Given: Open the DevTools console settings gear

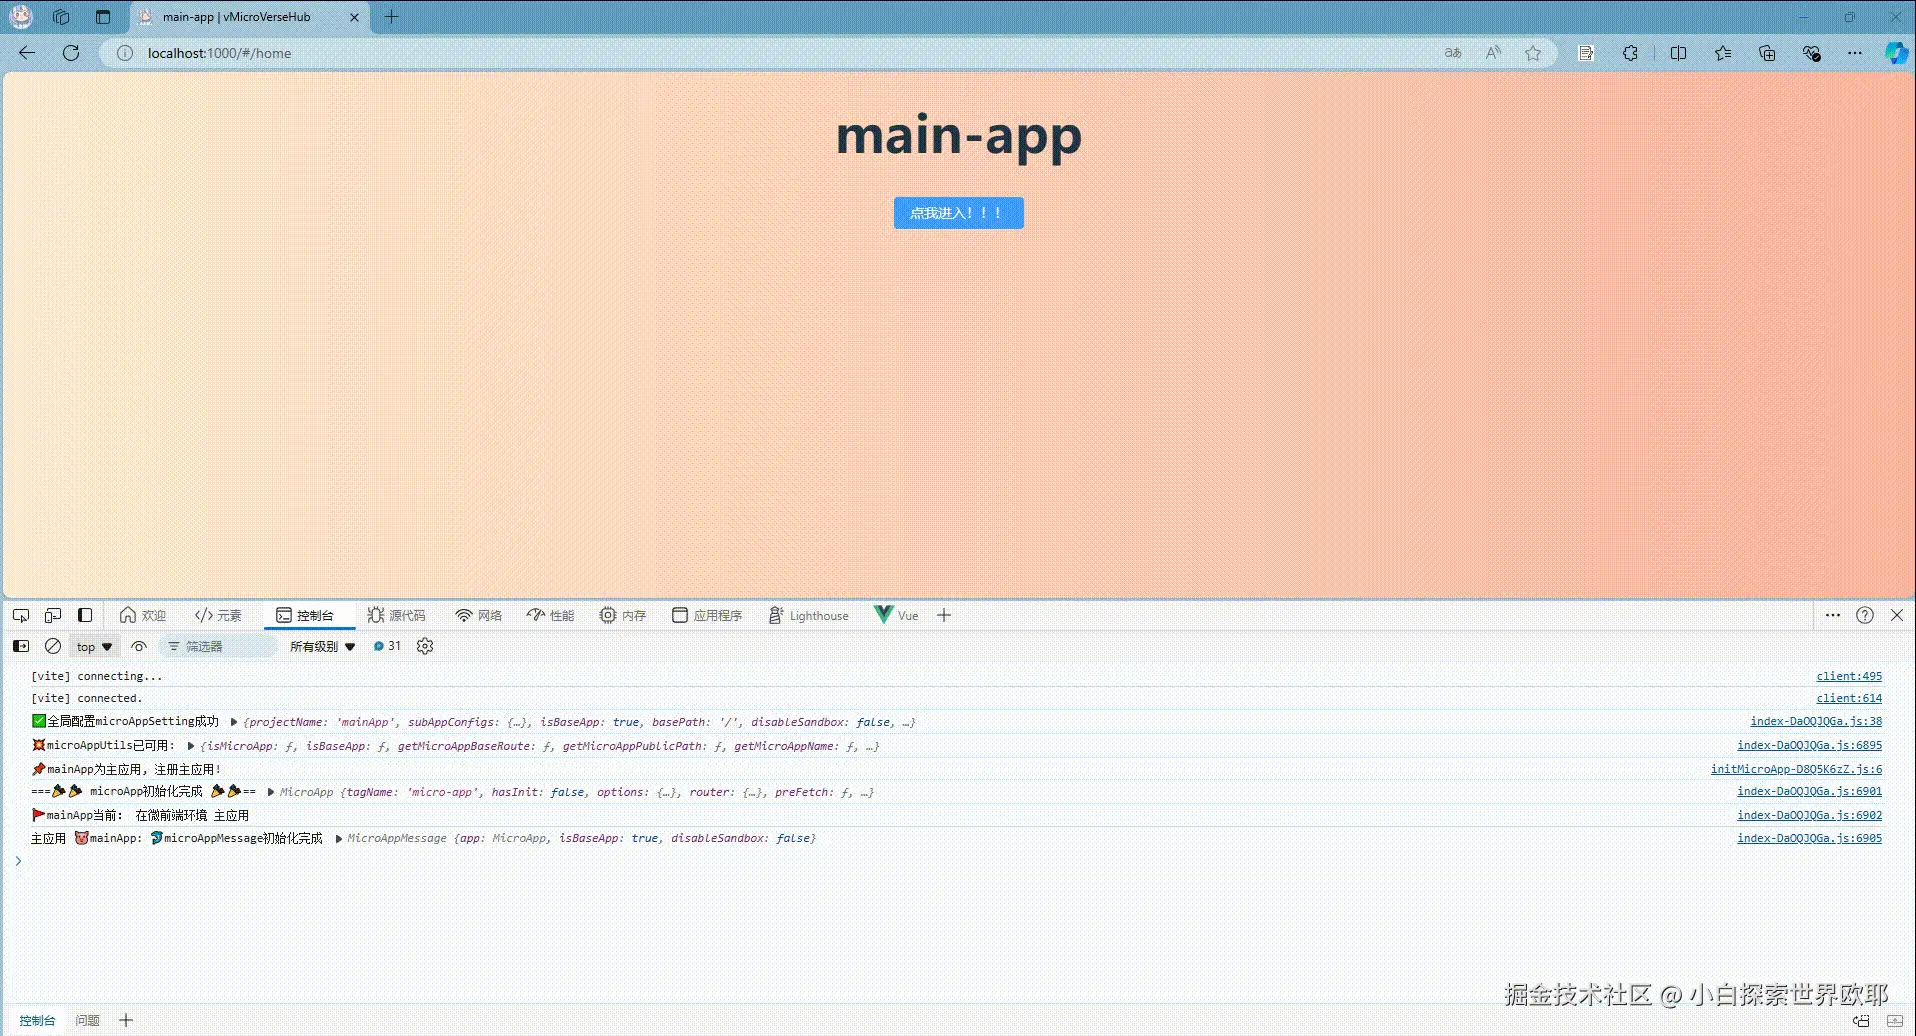Looking at the screenshot, I should click(424, 646).
